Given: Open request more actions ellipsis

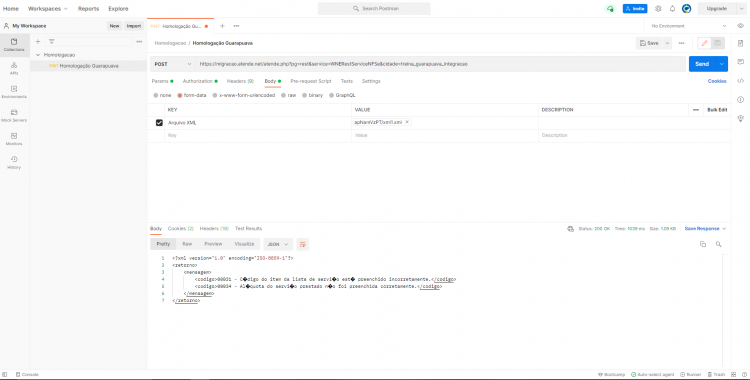Looking at the screenshot, I should click(x=681, y=43).
